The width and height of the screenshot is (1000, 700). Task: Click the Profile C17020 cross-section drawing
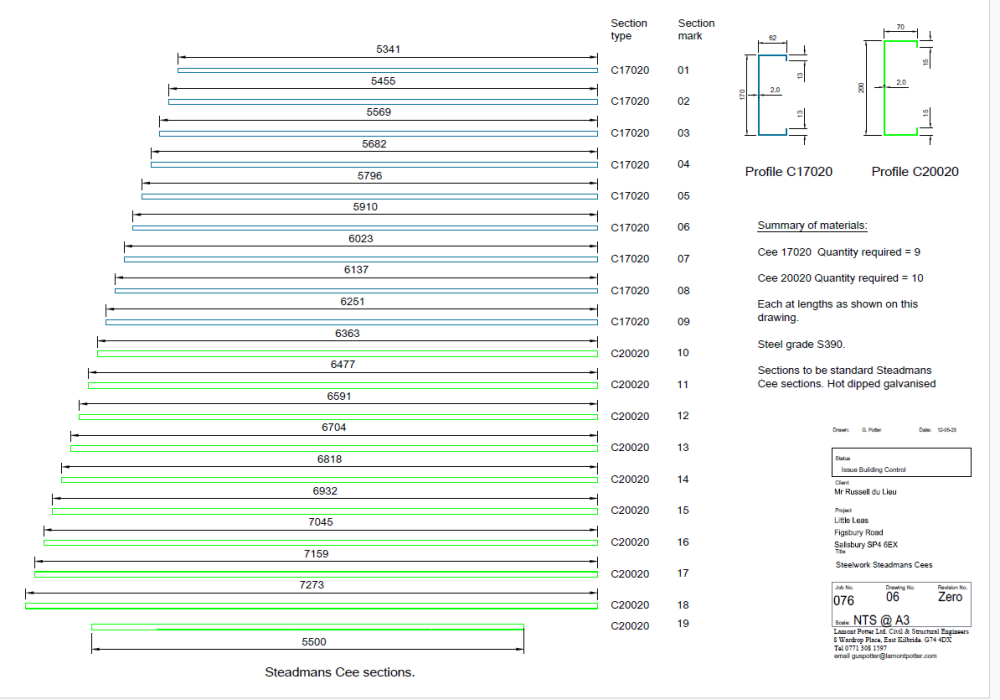(x=772, y=95)
